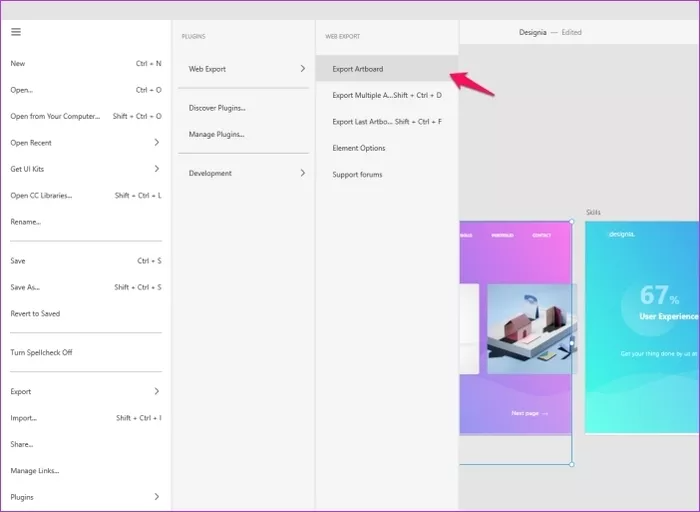Select Export Artboard from Web Export
This screenshot has width=700, height=512.
click(358, 69)
